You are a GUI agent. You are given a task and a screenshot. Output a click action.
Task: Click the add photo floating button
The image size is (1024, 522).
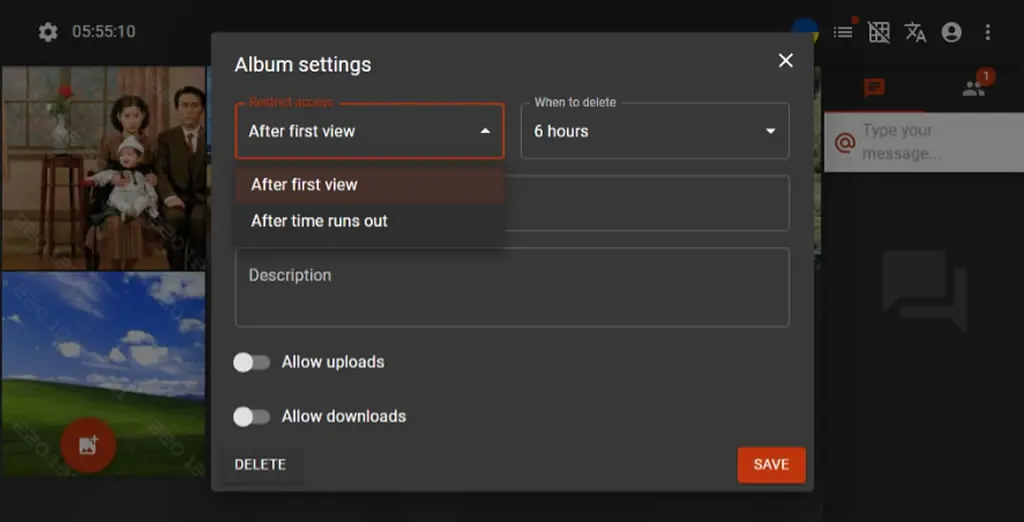pos(89,446)
